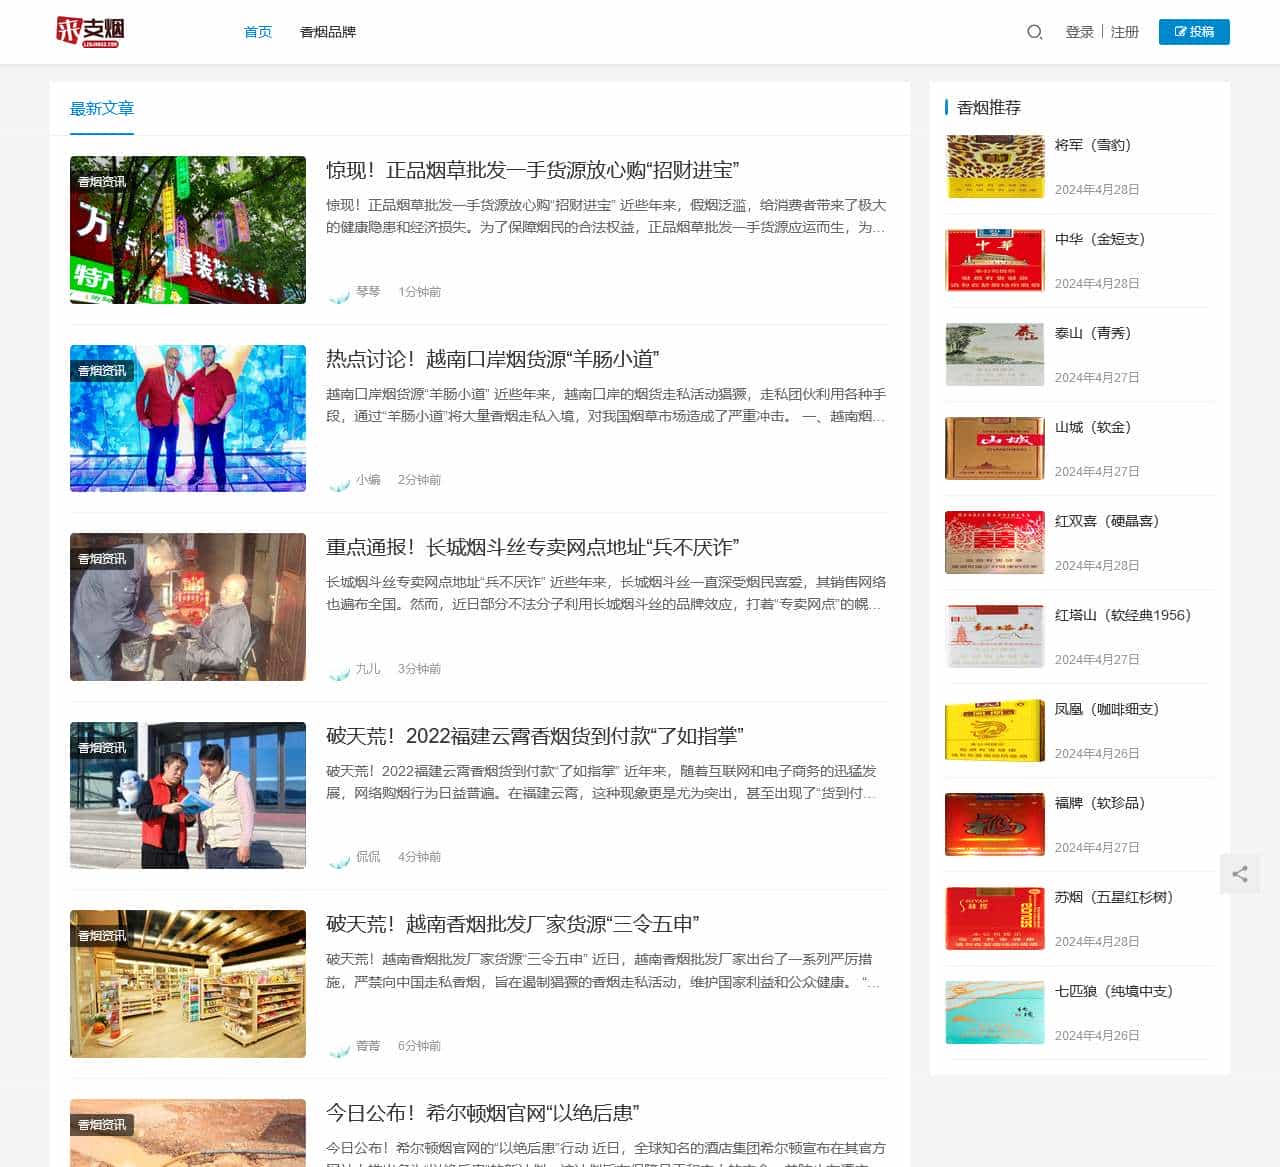Click thumbnail of 越南香烟批发厂家 article
The width and height of the screenshot is (1280, 1167).
pyautogui.click(x=188, y=984)
